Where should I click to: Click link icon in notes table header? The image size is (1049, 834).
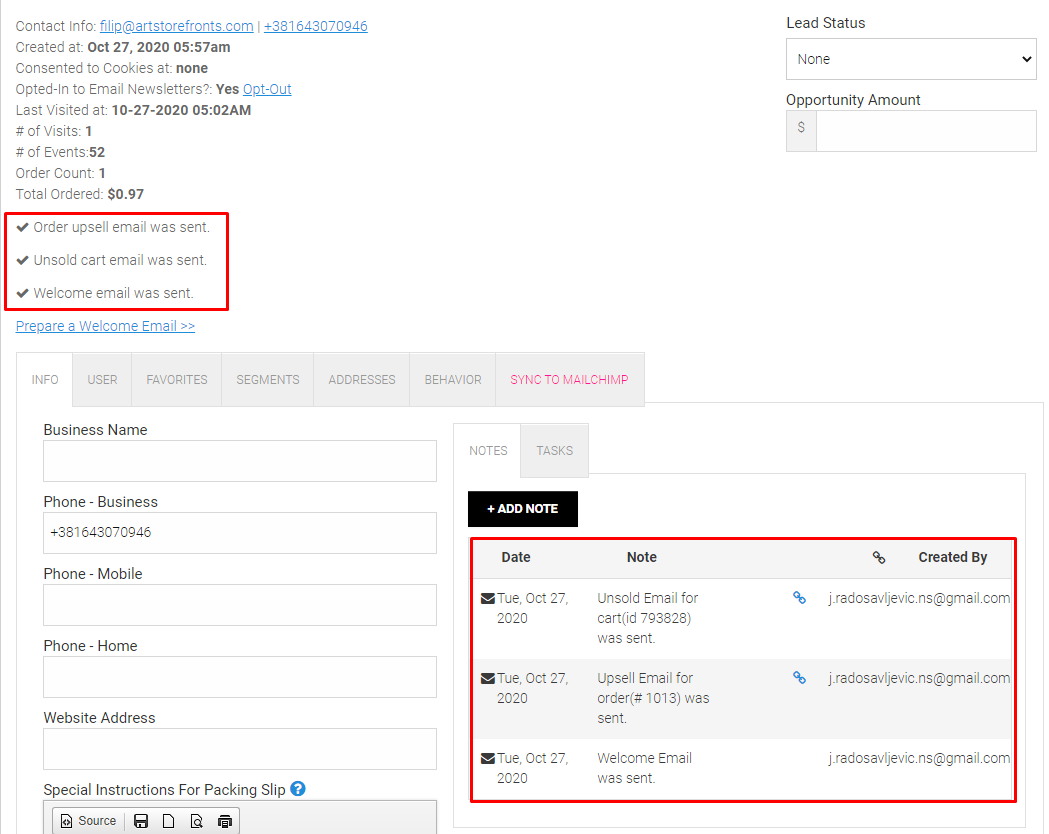[x=878, y=557]
